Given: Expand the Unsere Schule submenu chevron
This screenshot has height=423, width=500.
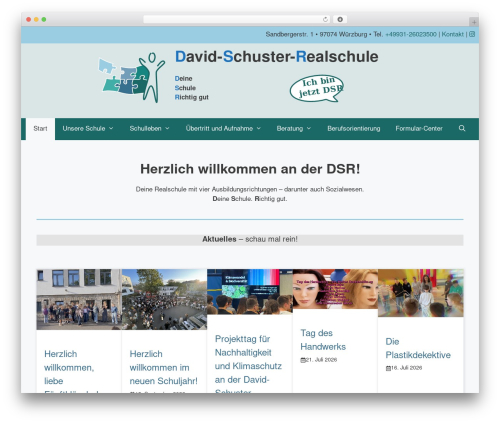Looking at the screenshot, I should 111,128.
